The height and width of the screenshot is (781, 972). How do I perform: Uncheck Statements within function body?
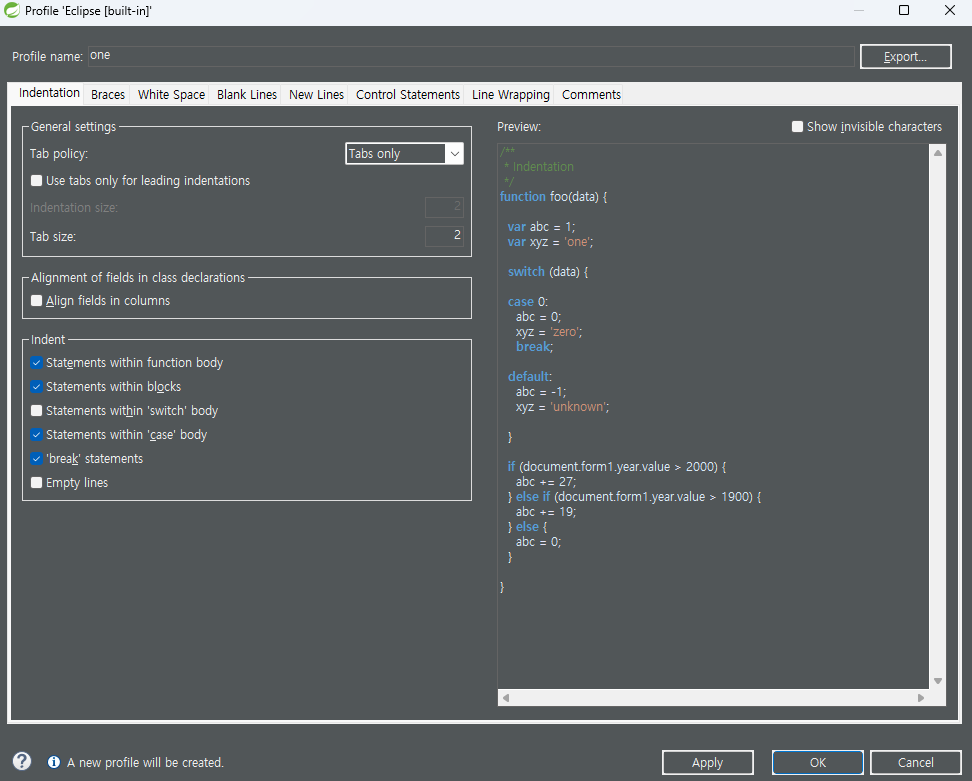point(37,363)
